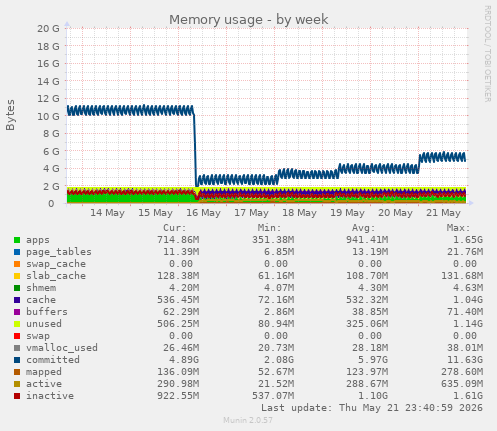The width and height of the screenshot is (497, 431).
Task: Click the unused minimum value 80.94M
Action: pyautogui.click(x=276, y=324)
